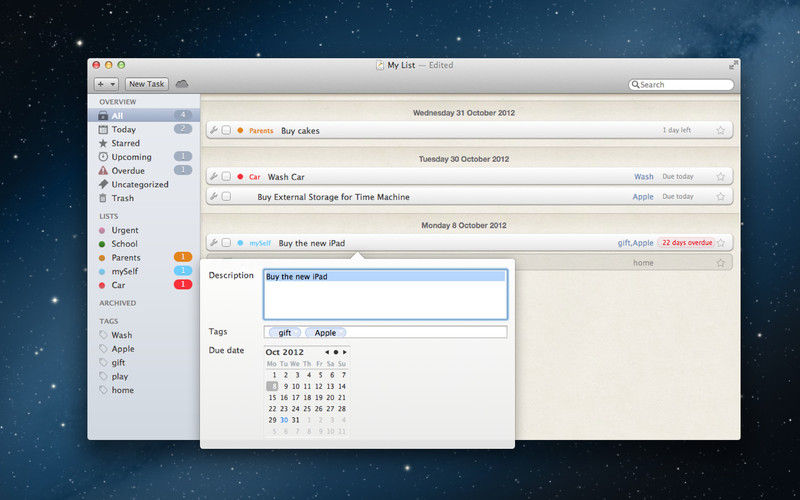800x500 pixels.
Task: Click the 22 days overdue badge
Action: [687, 243]
